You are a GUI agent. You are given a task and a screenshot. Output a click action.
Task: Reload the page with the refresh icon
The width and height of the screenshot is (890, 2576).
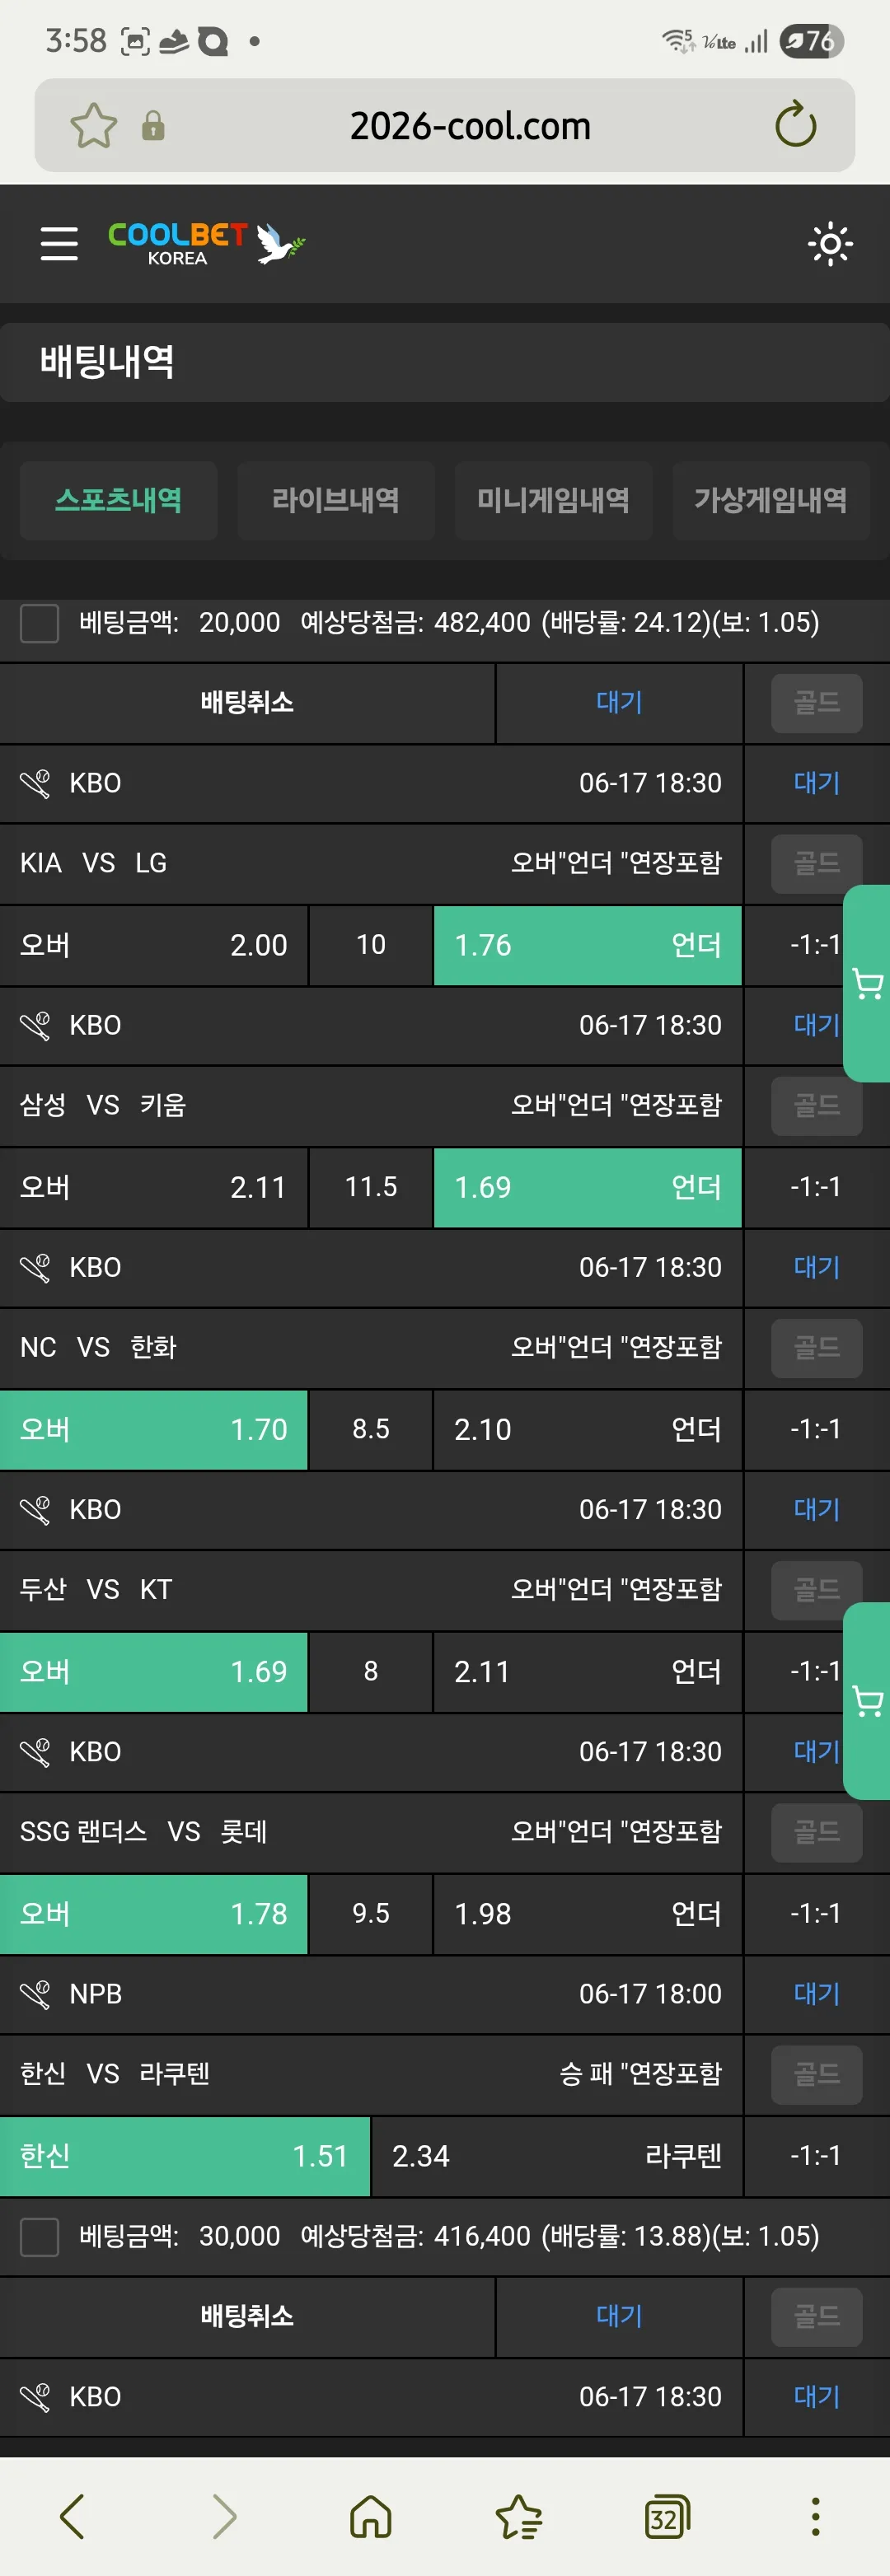tap(796, 124)
